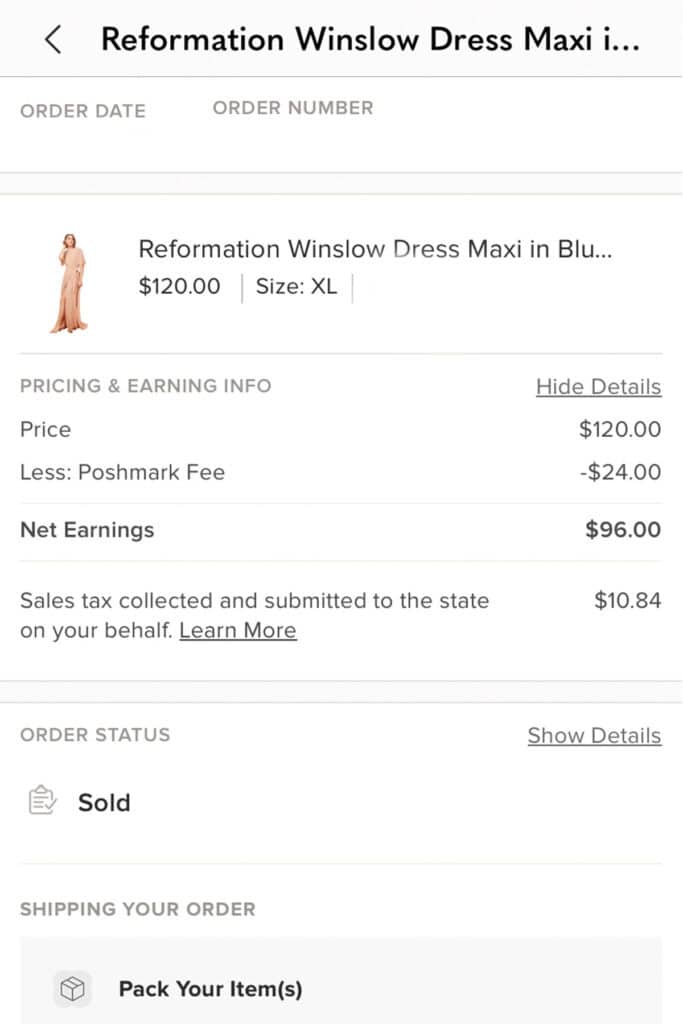Select the Net Earnings row

click(x=341, y=530)
